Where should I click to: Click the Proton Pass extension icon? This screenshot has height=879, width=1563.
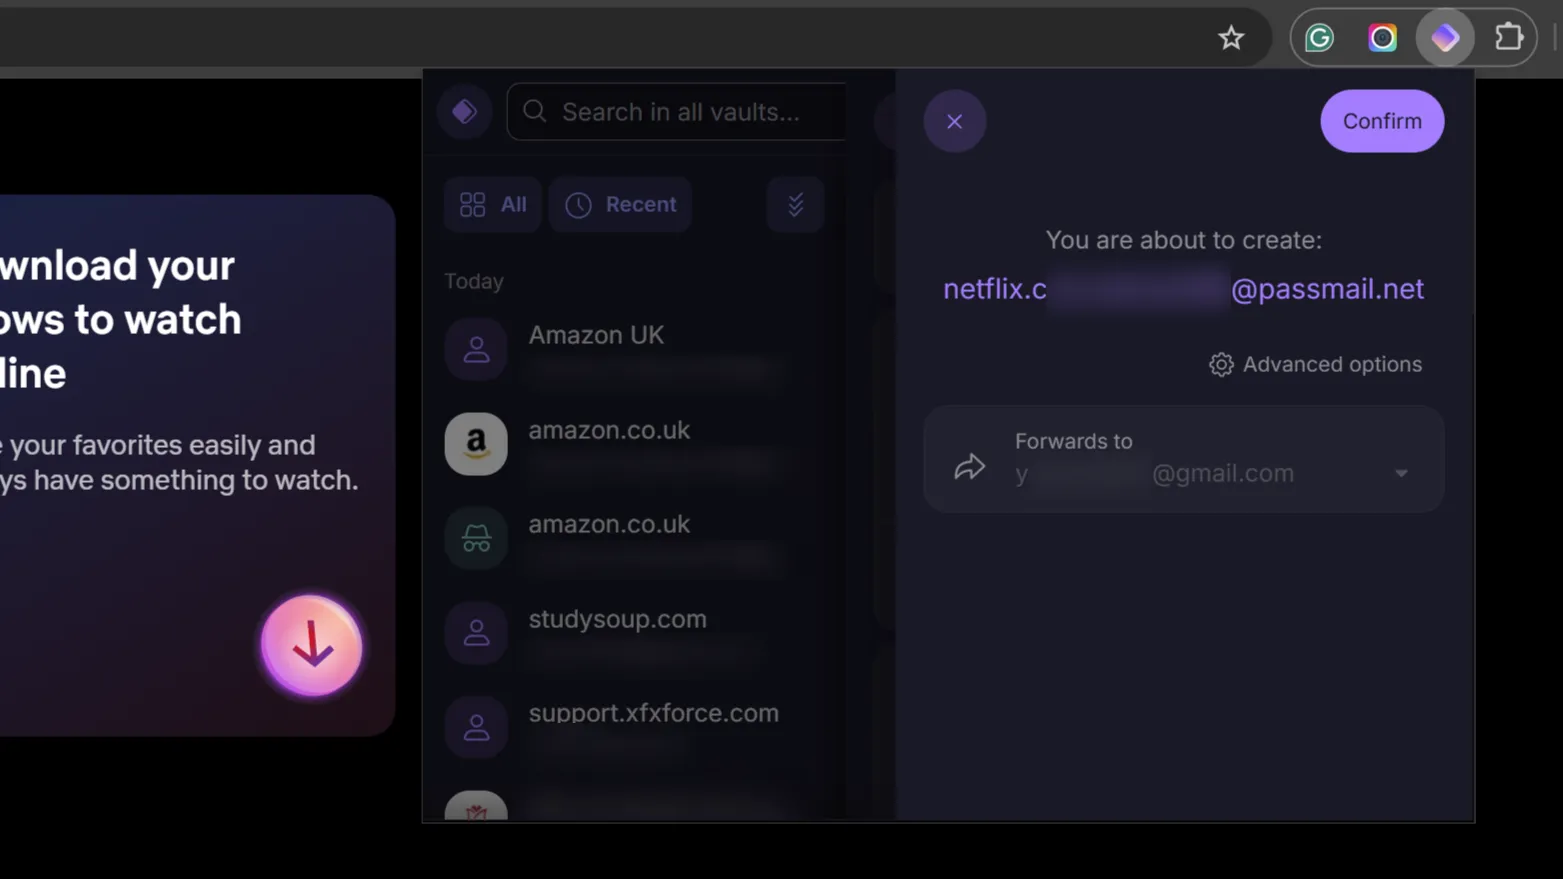click(1445, 38)
